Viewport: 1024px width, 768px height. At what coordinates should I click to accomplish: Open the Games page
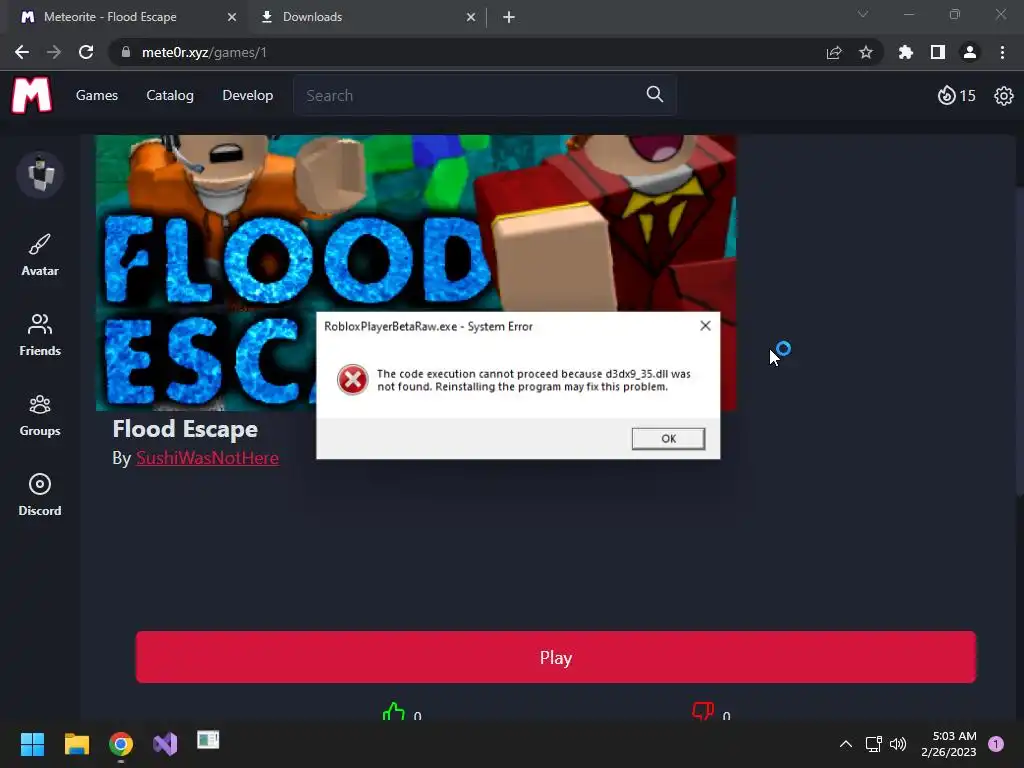coord(97,95)
